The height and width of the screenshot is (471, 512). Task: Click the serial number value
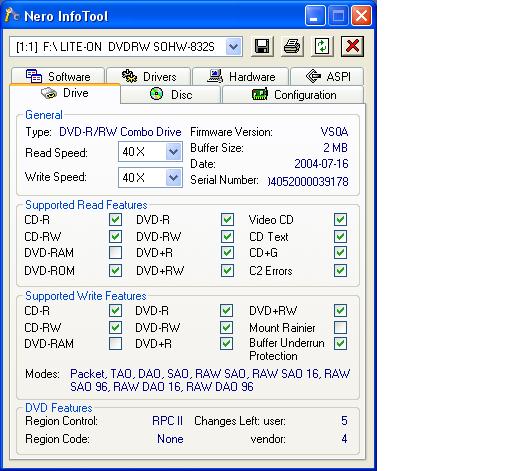coord(308,181)
